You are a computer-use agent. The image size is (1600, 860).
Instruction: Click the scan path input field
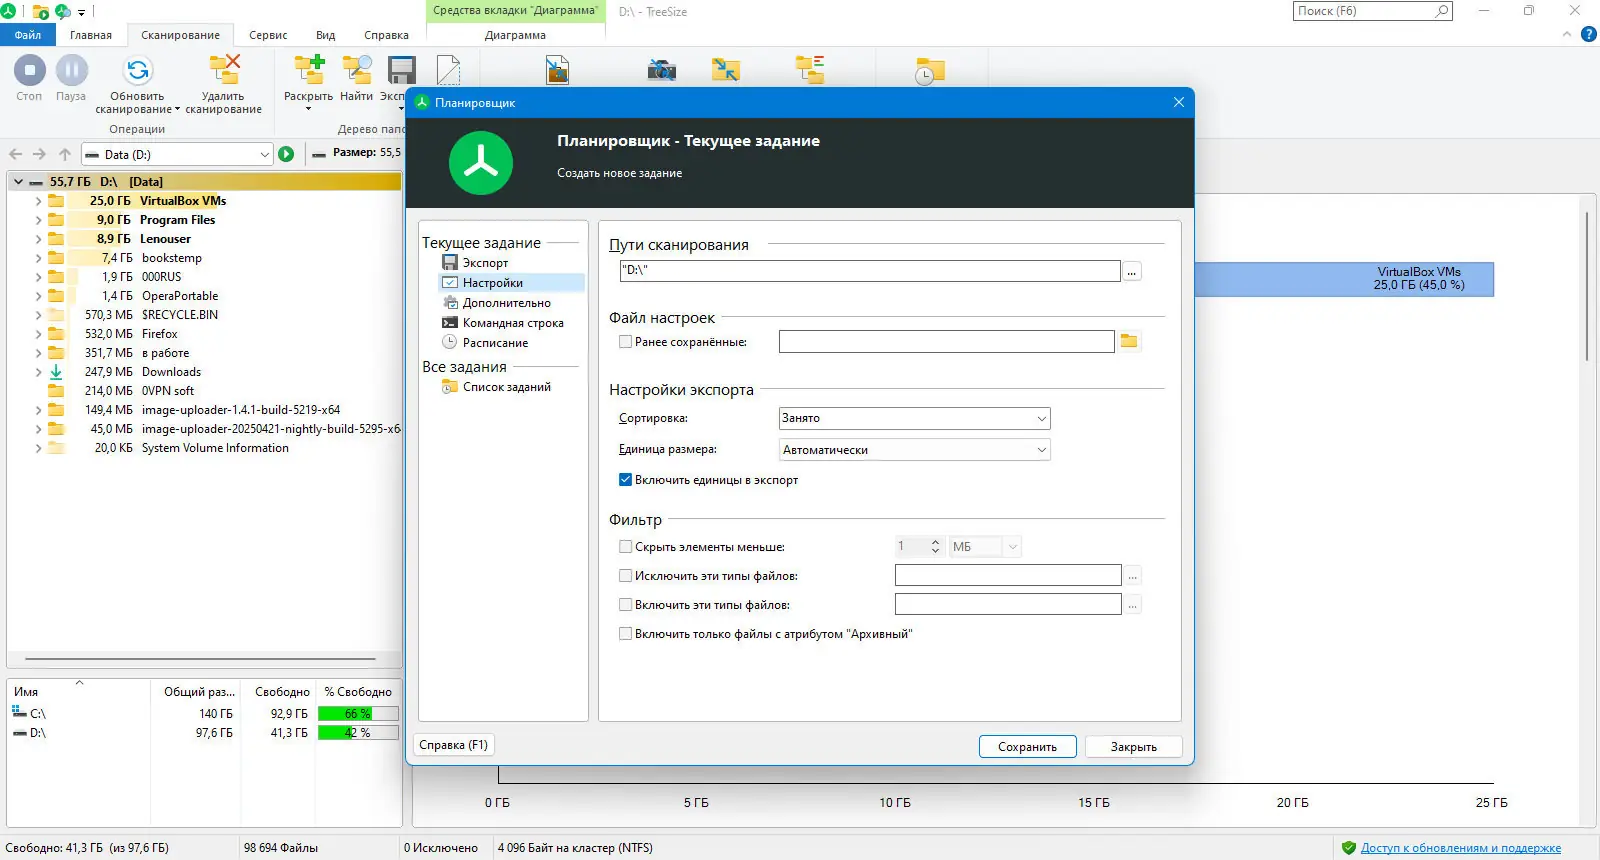[x=869, y=270]
